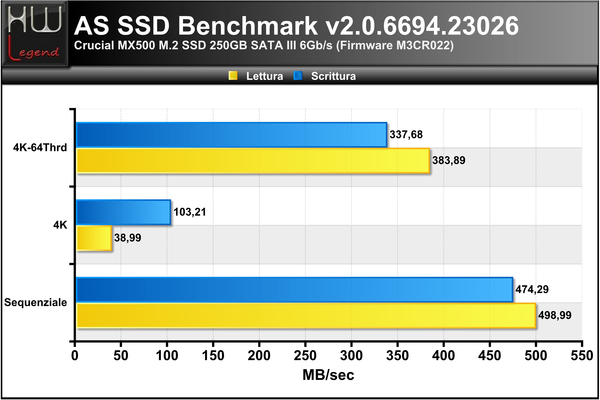The height and width of the screenshot is (400, 600).
Task: Click the Sequenziale axis label
Action: (x=36, y=302)
